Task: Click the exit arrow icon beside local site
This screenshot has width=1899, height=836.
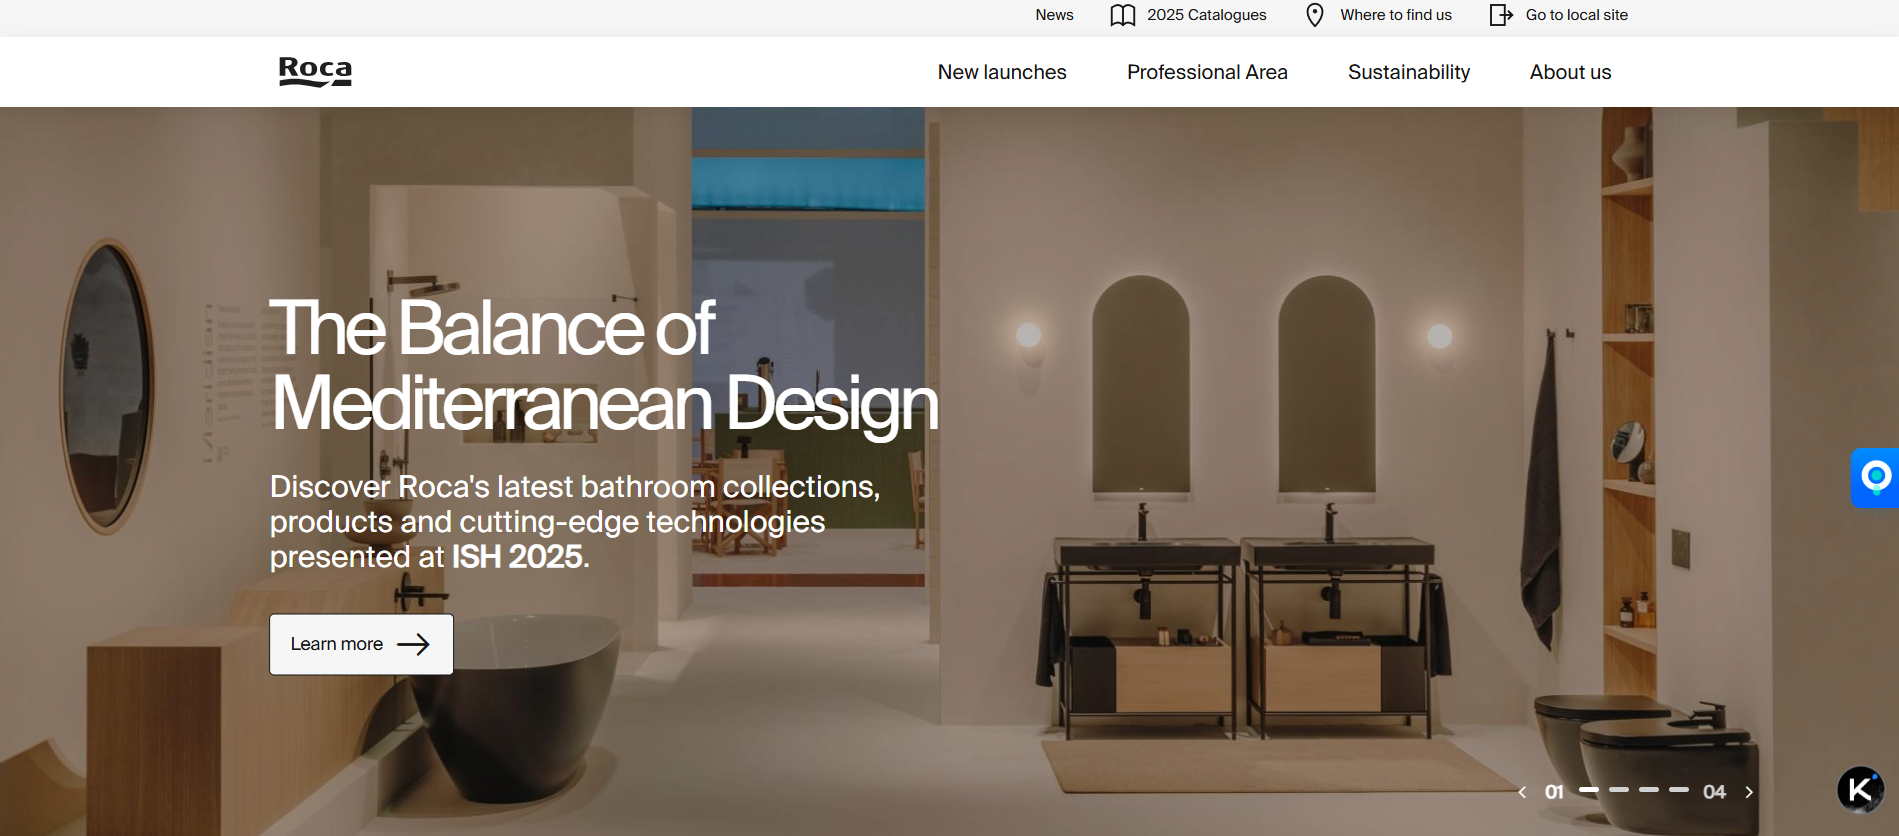Action: point(1500,15)
